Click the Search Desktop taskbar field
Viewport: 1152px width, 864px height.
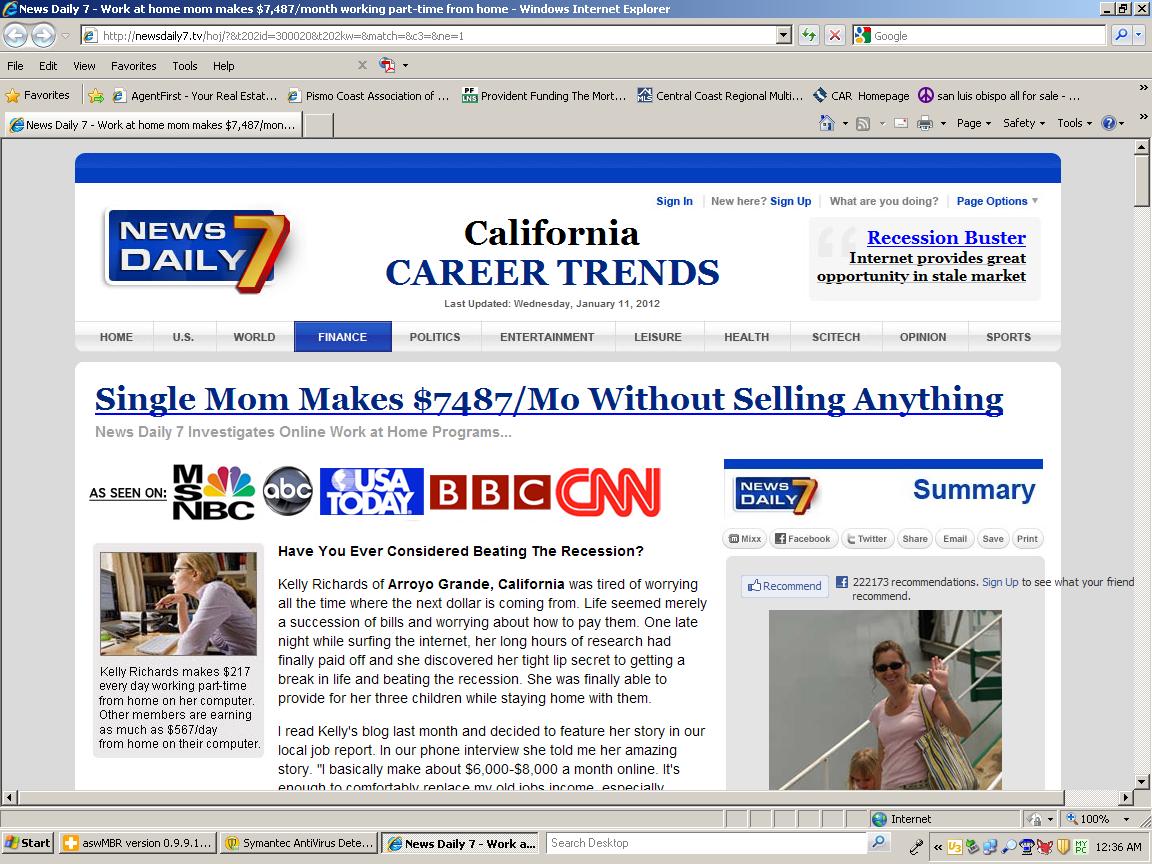click(x=708, y=843)
